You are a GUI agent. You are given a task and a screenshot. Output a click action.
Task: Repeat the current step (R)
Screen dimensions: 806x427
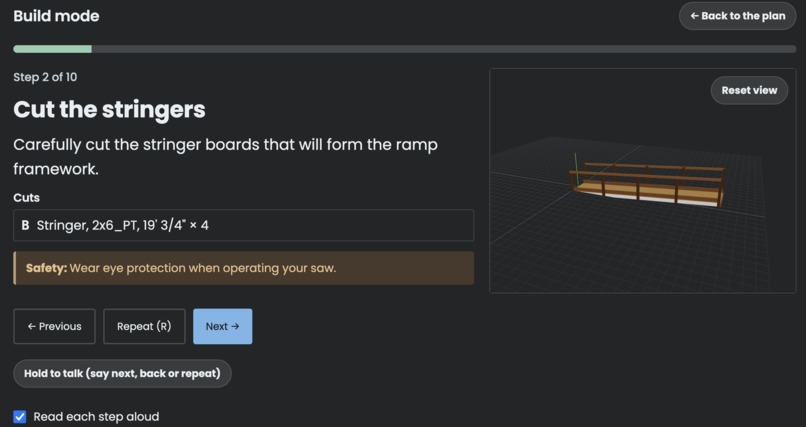144,326
